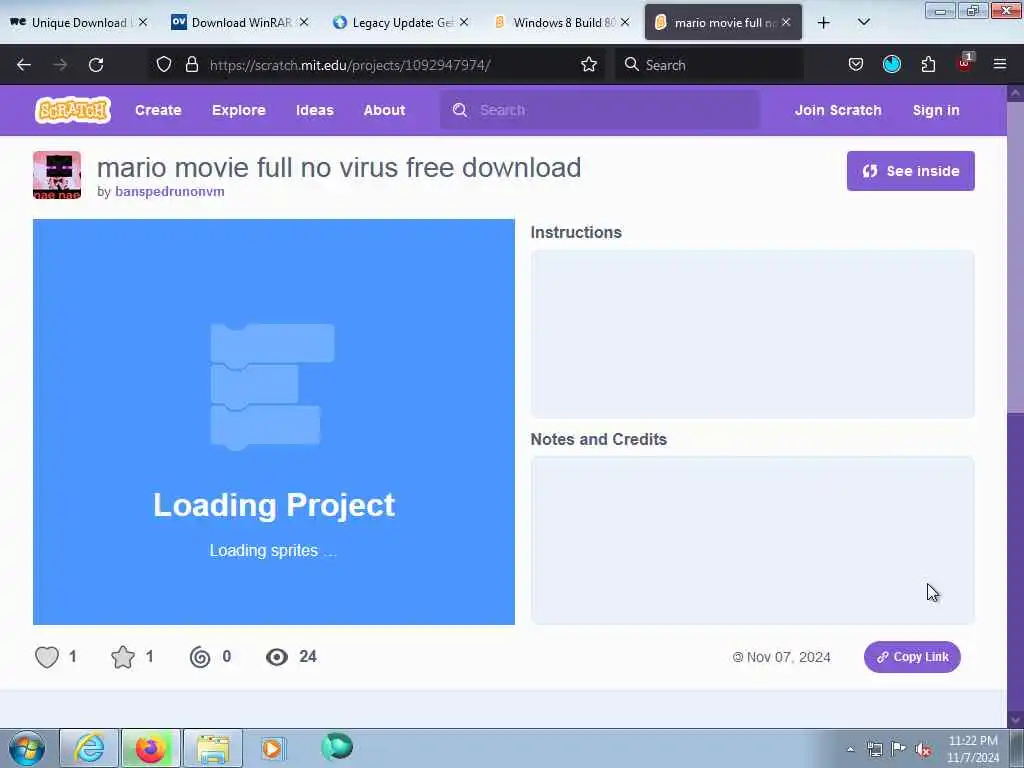Viewport: 1024px width, 768px height.
Task: Focus the Firefox Search box
Action: (x=709, y=65)
